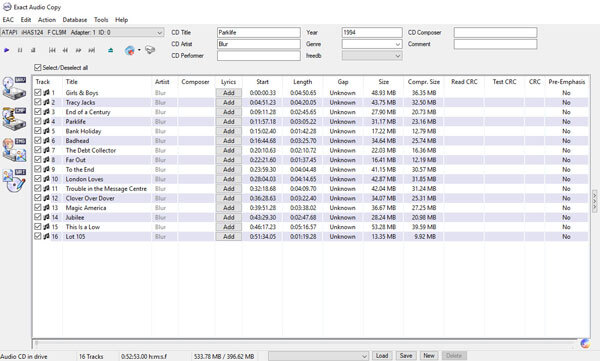Click the Year field showing 1994
Screen dimensions: 600x361
(372, 33)
